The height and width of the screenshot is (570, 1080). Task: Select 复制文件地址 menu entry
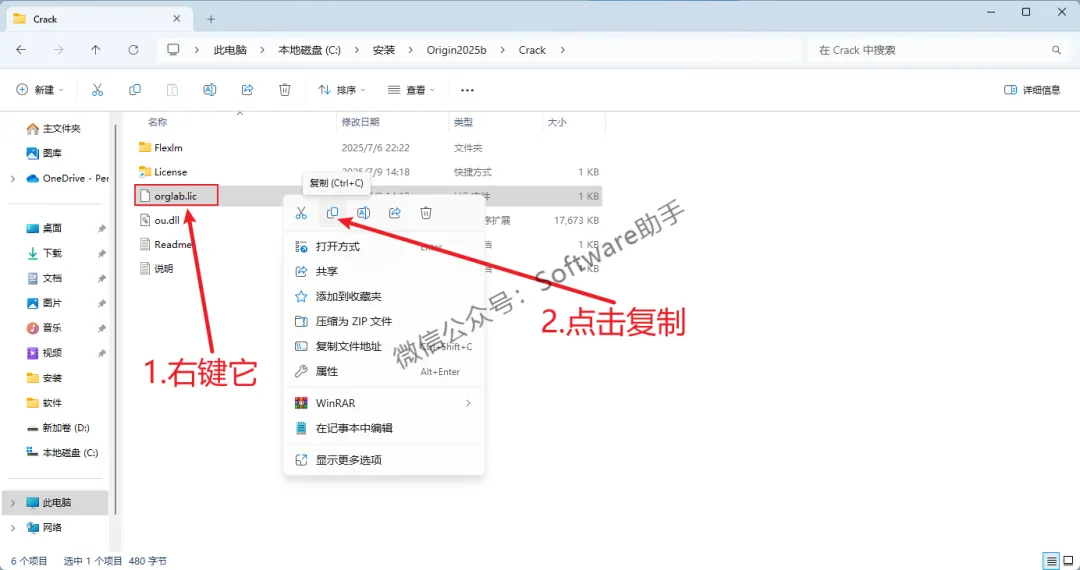coord(384,346)
